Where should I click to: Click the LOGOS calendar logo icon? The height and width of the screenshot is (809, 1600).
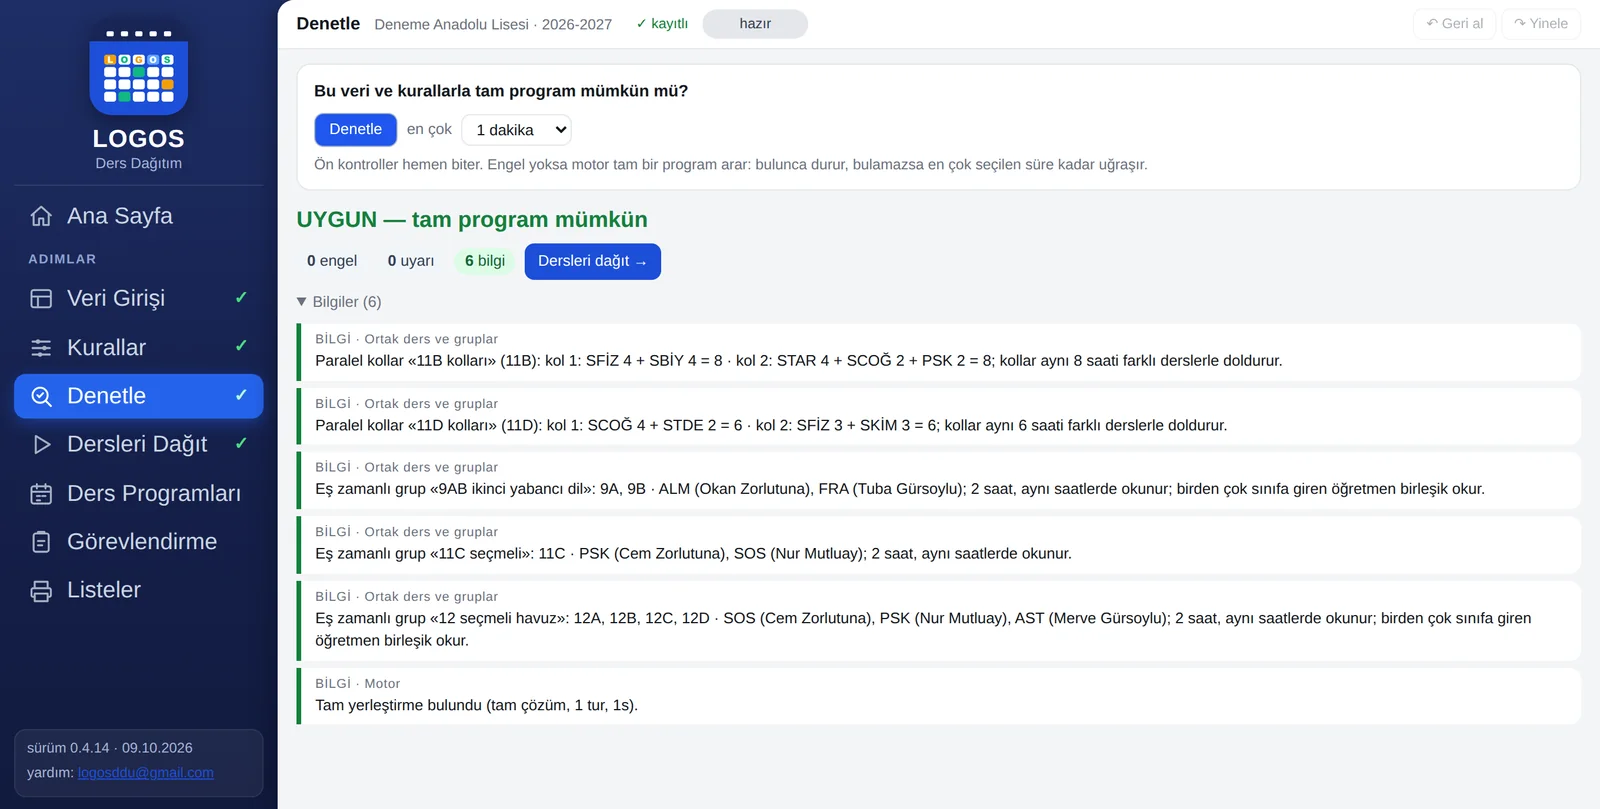139,73
